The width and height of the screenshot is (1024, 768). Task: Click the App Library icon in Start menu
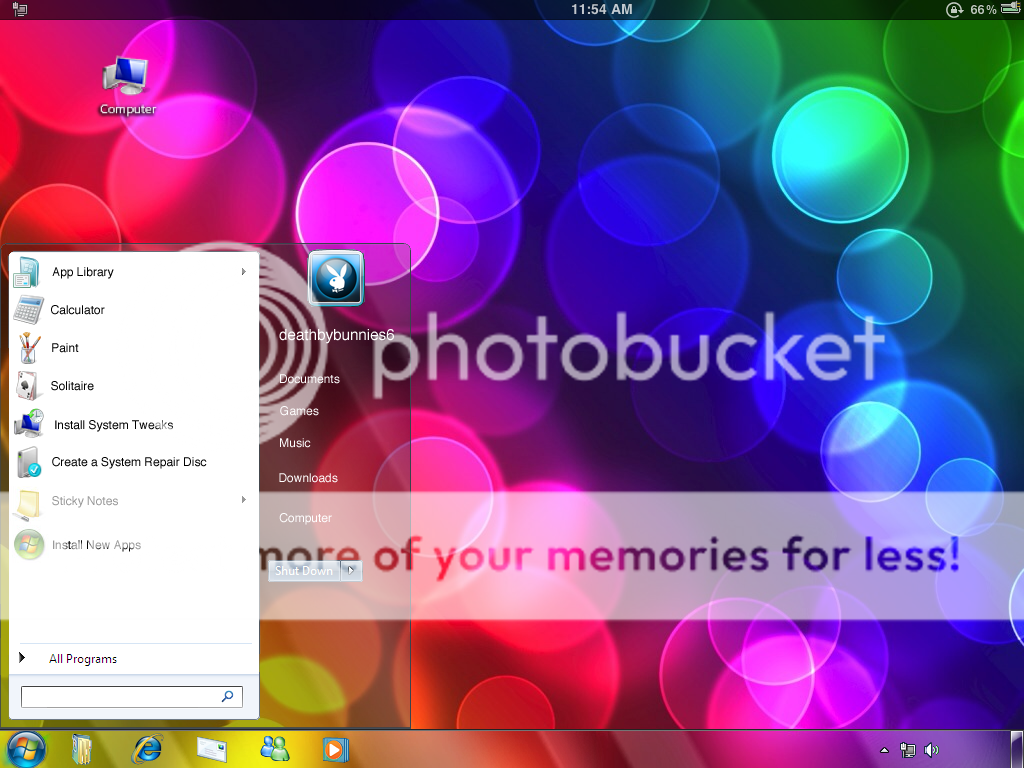26,272
